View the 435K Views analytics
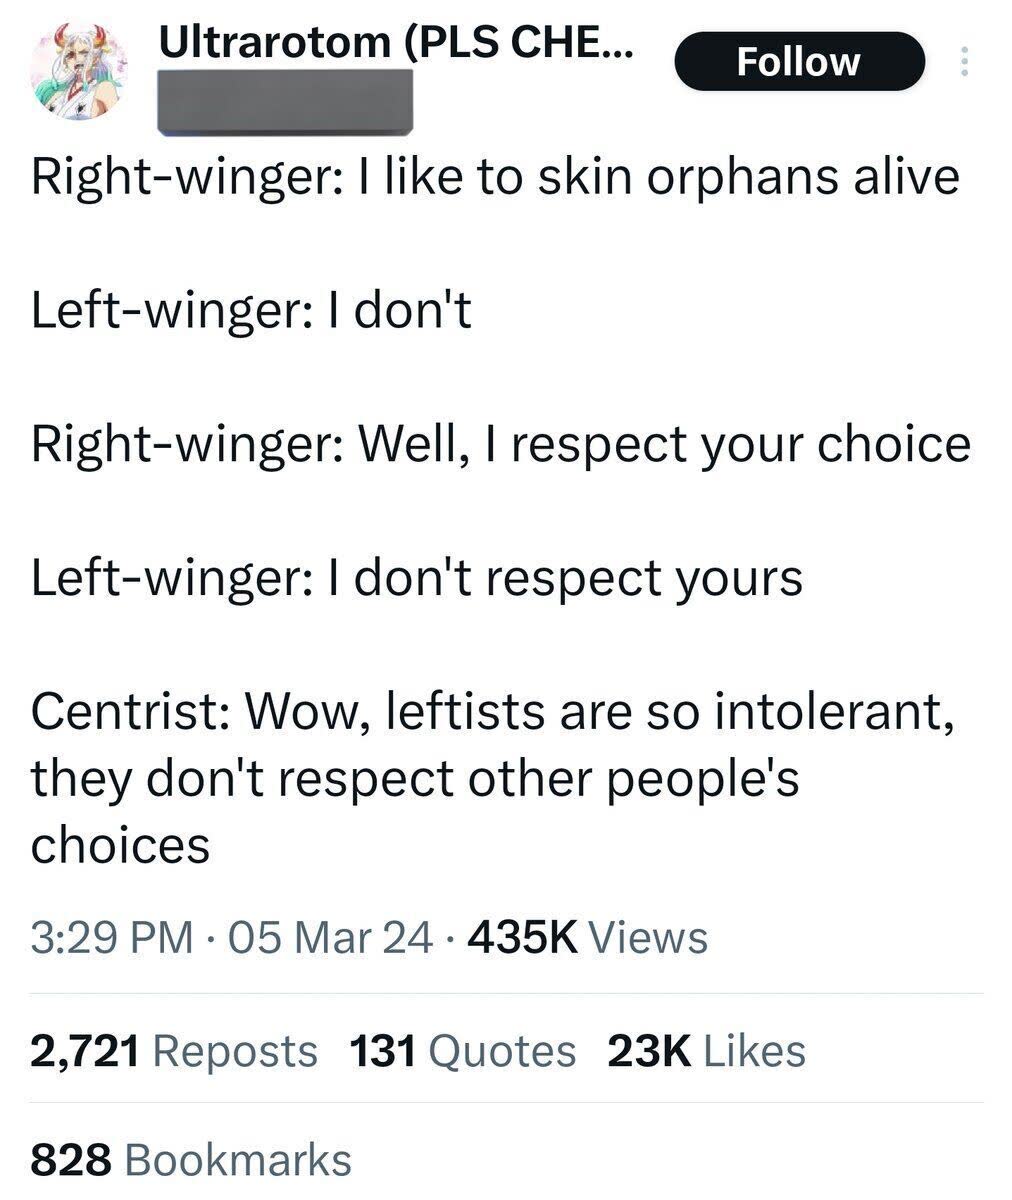The image size is (1012, 1200). 587,938
